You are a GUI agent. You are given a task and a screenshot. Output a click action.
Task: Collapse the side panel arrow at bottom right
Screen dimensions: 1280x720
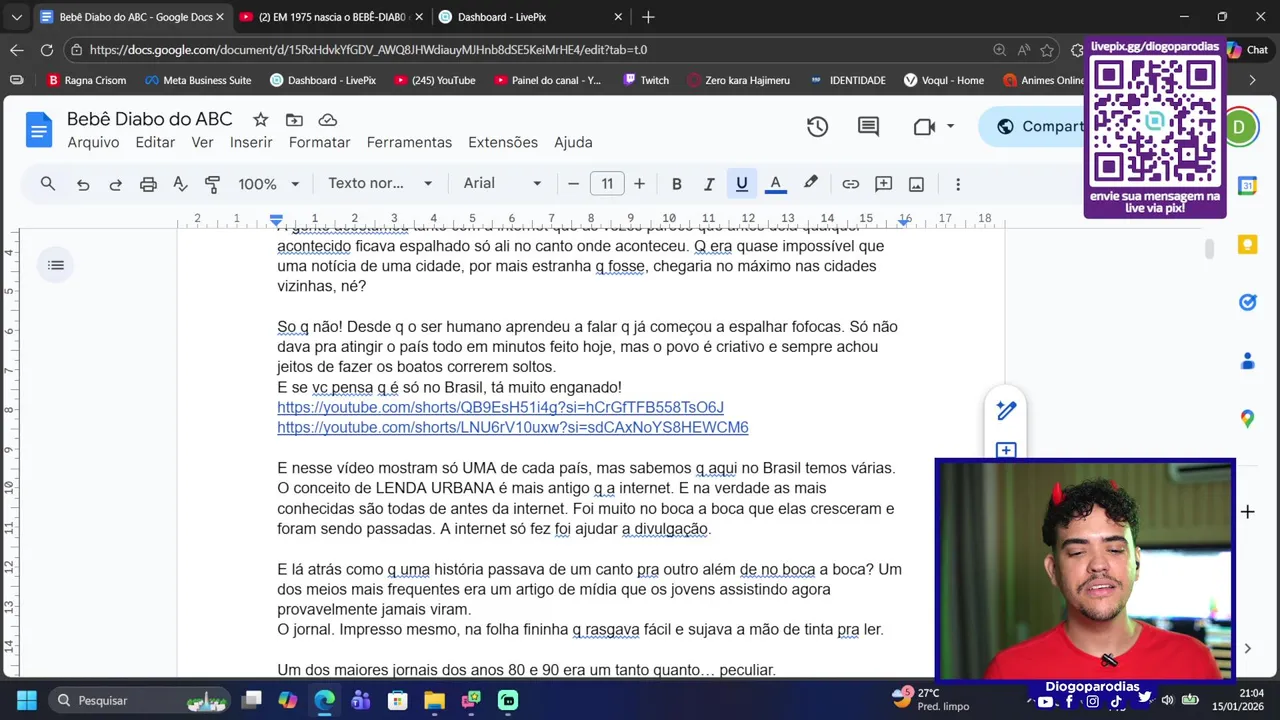tap(1247, 648)
